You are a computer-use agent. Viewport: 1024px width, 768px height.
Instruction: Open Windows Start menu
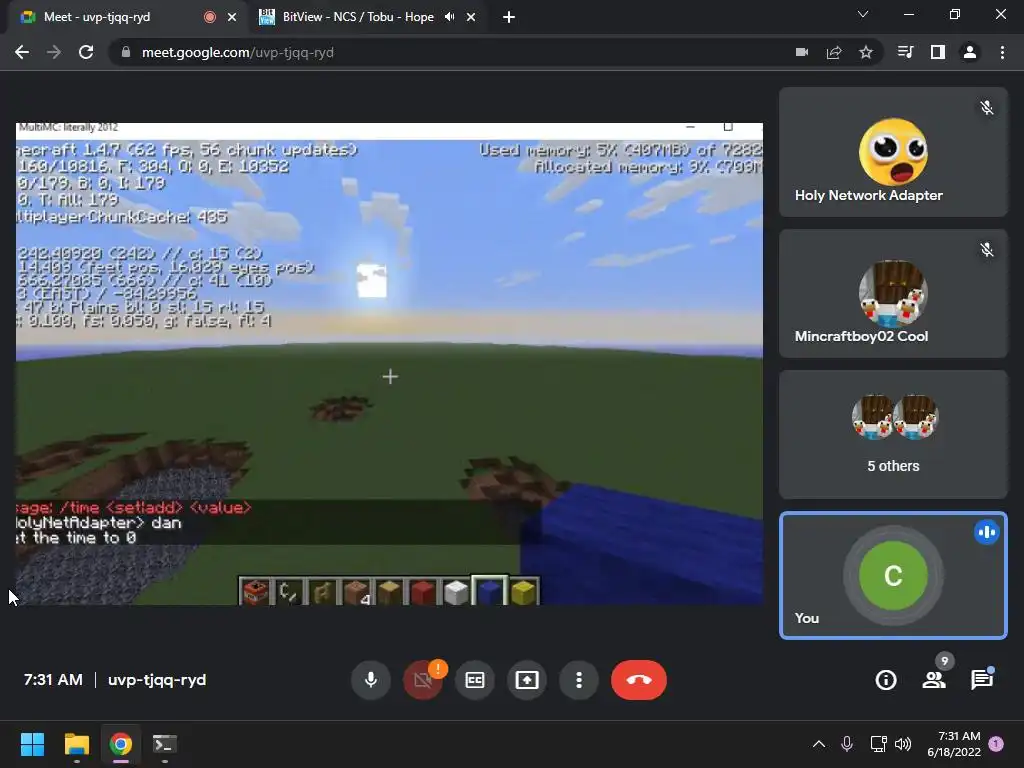[x=32, y=744]
